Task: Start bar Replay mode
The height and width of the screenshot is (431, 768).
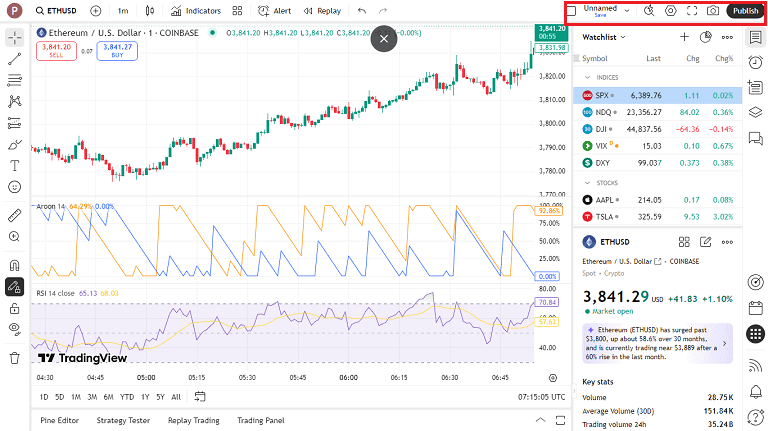Action: click(322, 11)
